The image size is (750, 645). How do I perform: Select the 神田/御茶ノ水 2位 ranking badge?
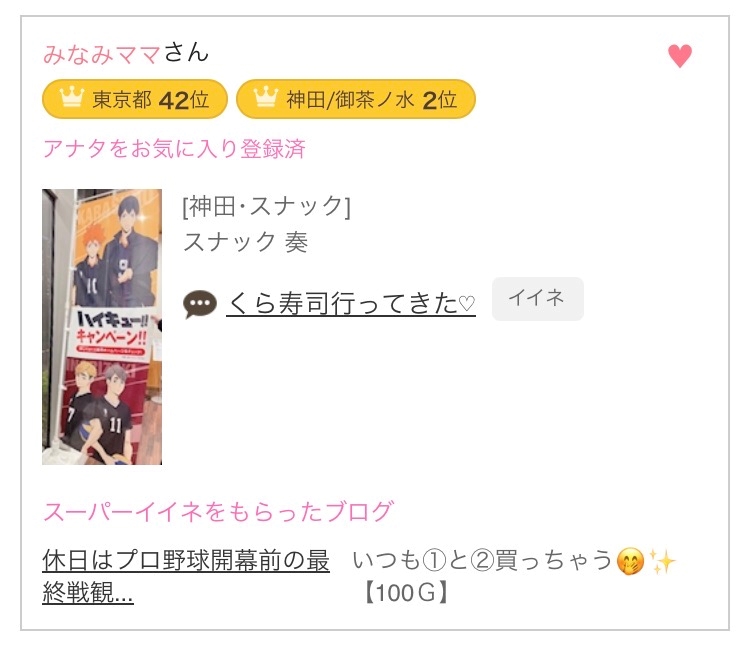[x=355, y=99]
